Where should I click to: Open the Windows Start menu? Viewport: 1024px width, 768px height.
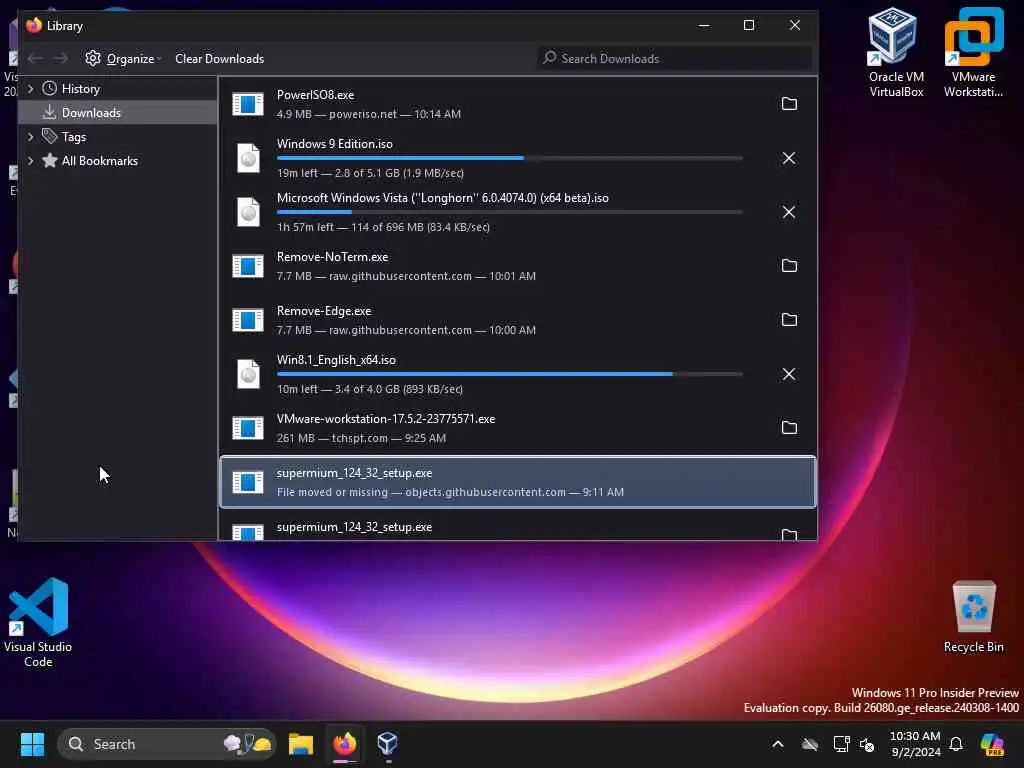tap(32, 744)
